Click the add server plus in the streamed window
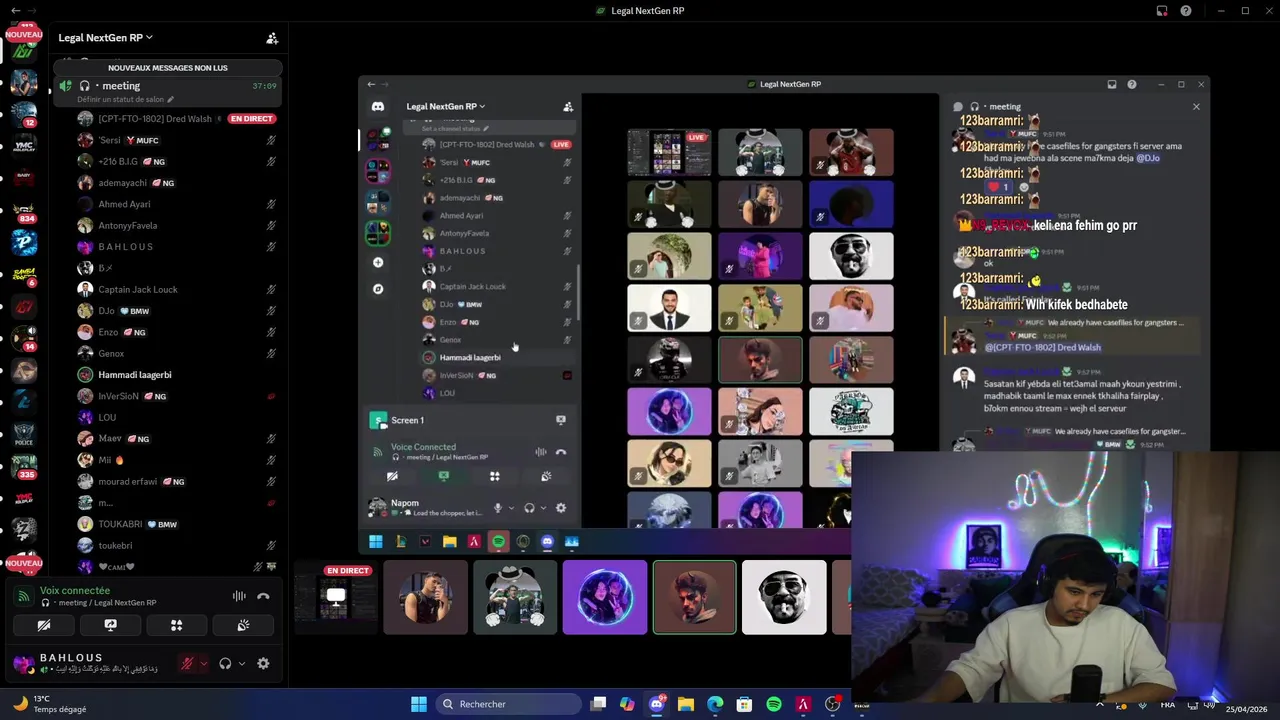This screenshot has height=720, width=1280. [x=377, y=262]
